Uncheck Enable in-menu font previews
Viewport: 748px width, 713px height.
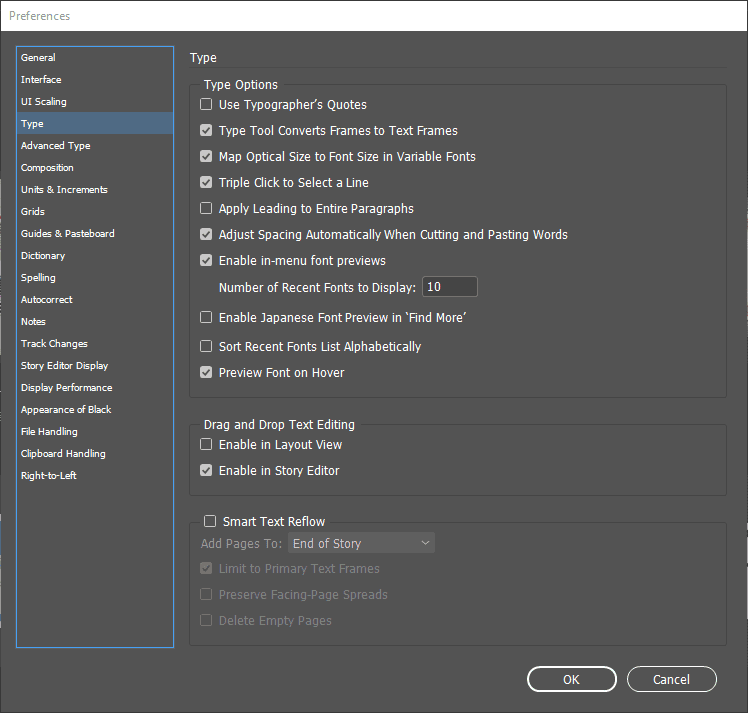tap(206, 260)
